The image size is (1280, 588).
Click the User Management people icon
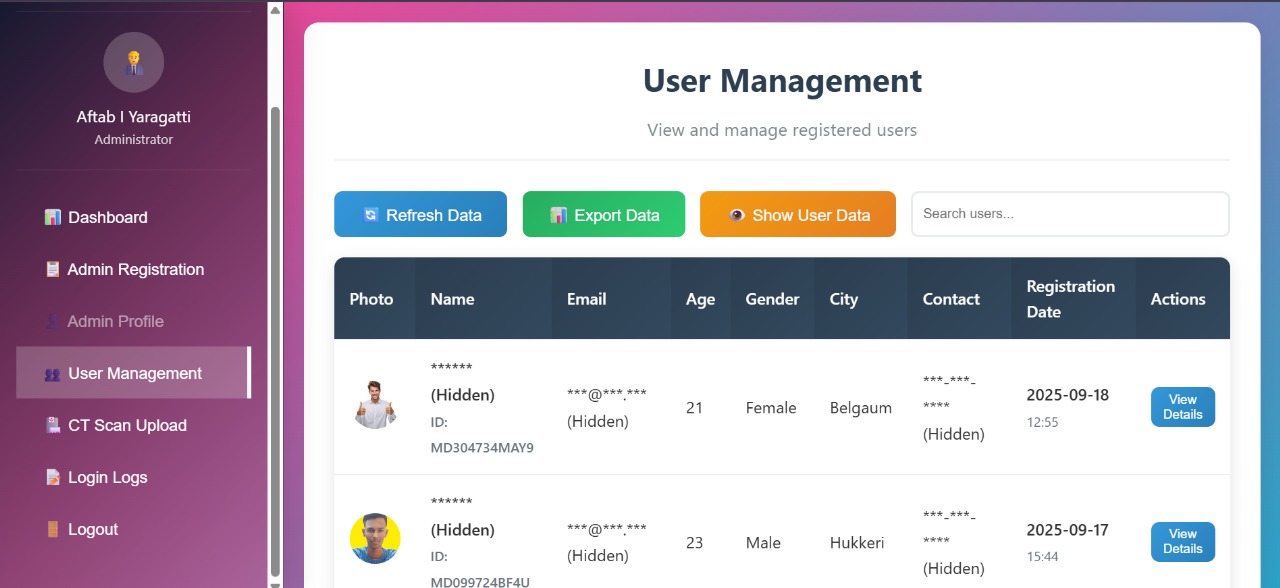(x=53, y=373)
